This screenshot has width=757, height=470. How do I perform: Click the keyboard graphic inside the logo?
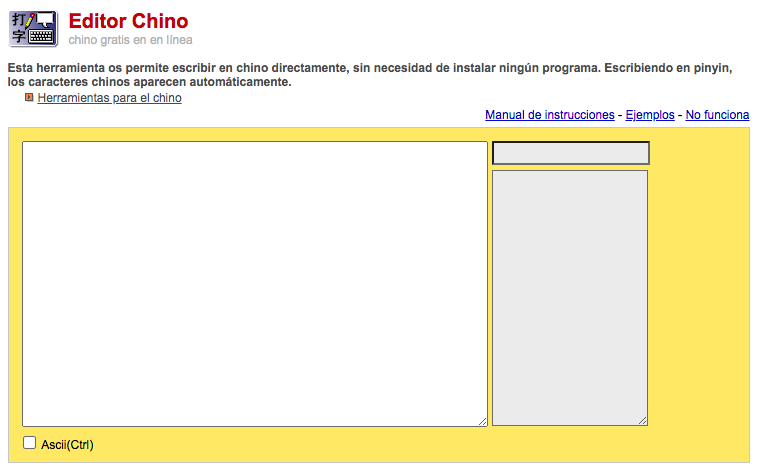41,36
